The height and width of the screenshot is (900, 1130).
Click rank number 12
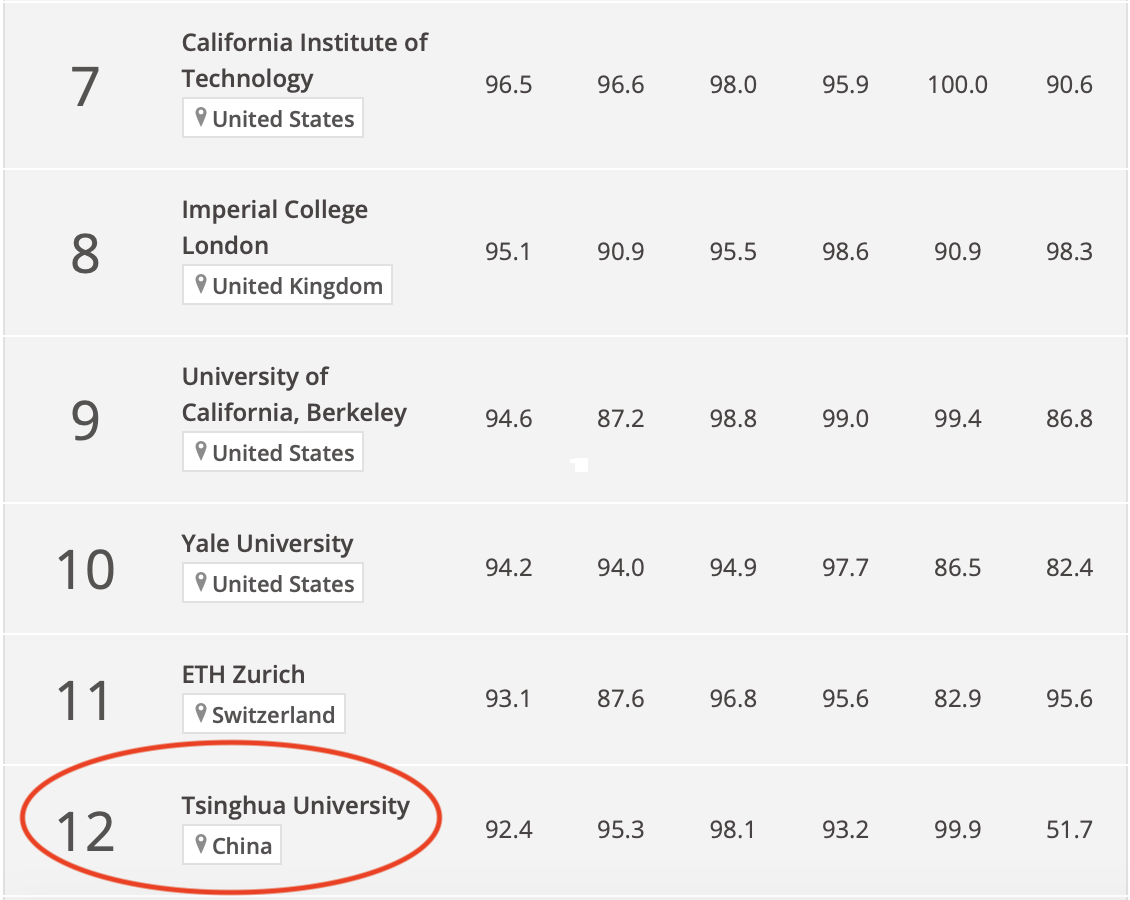85,832
